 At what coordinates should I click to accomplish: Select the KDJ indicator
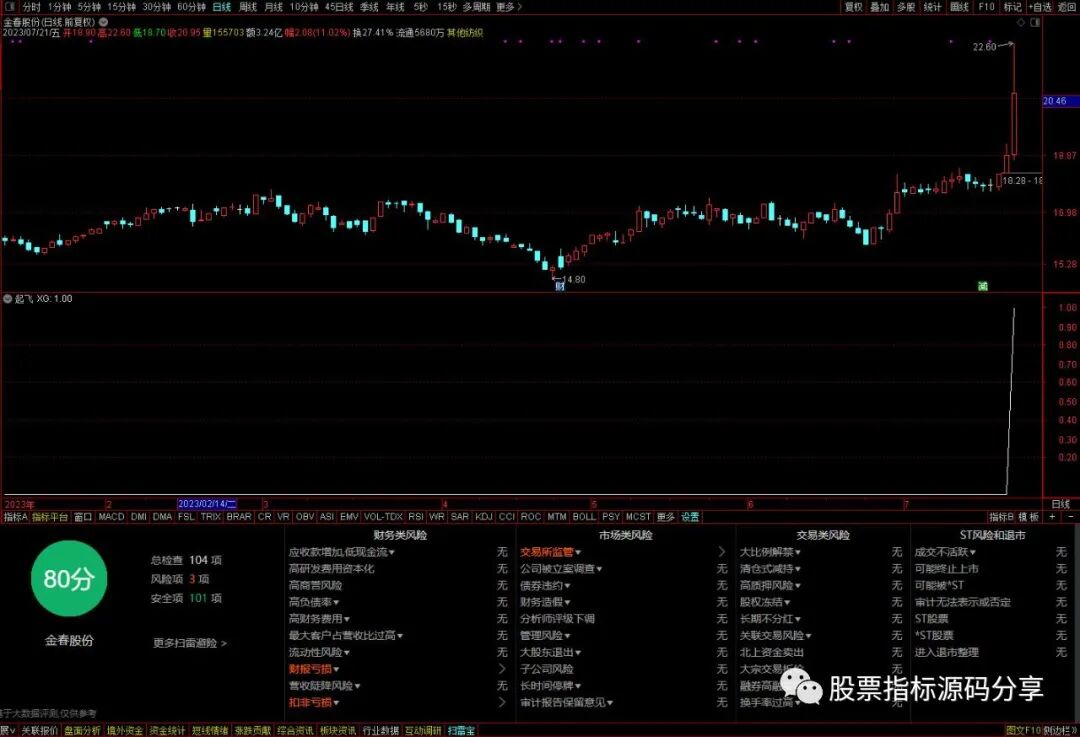pos(484,517)
